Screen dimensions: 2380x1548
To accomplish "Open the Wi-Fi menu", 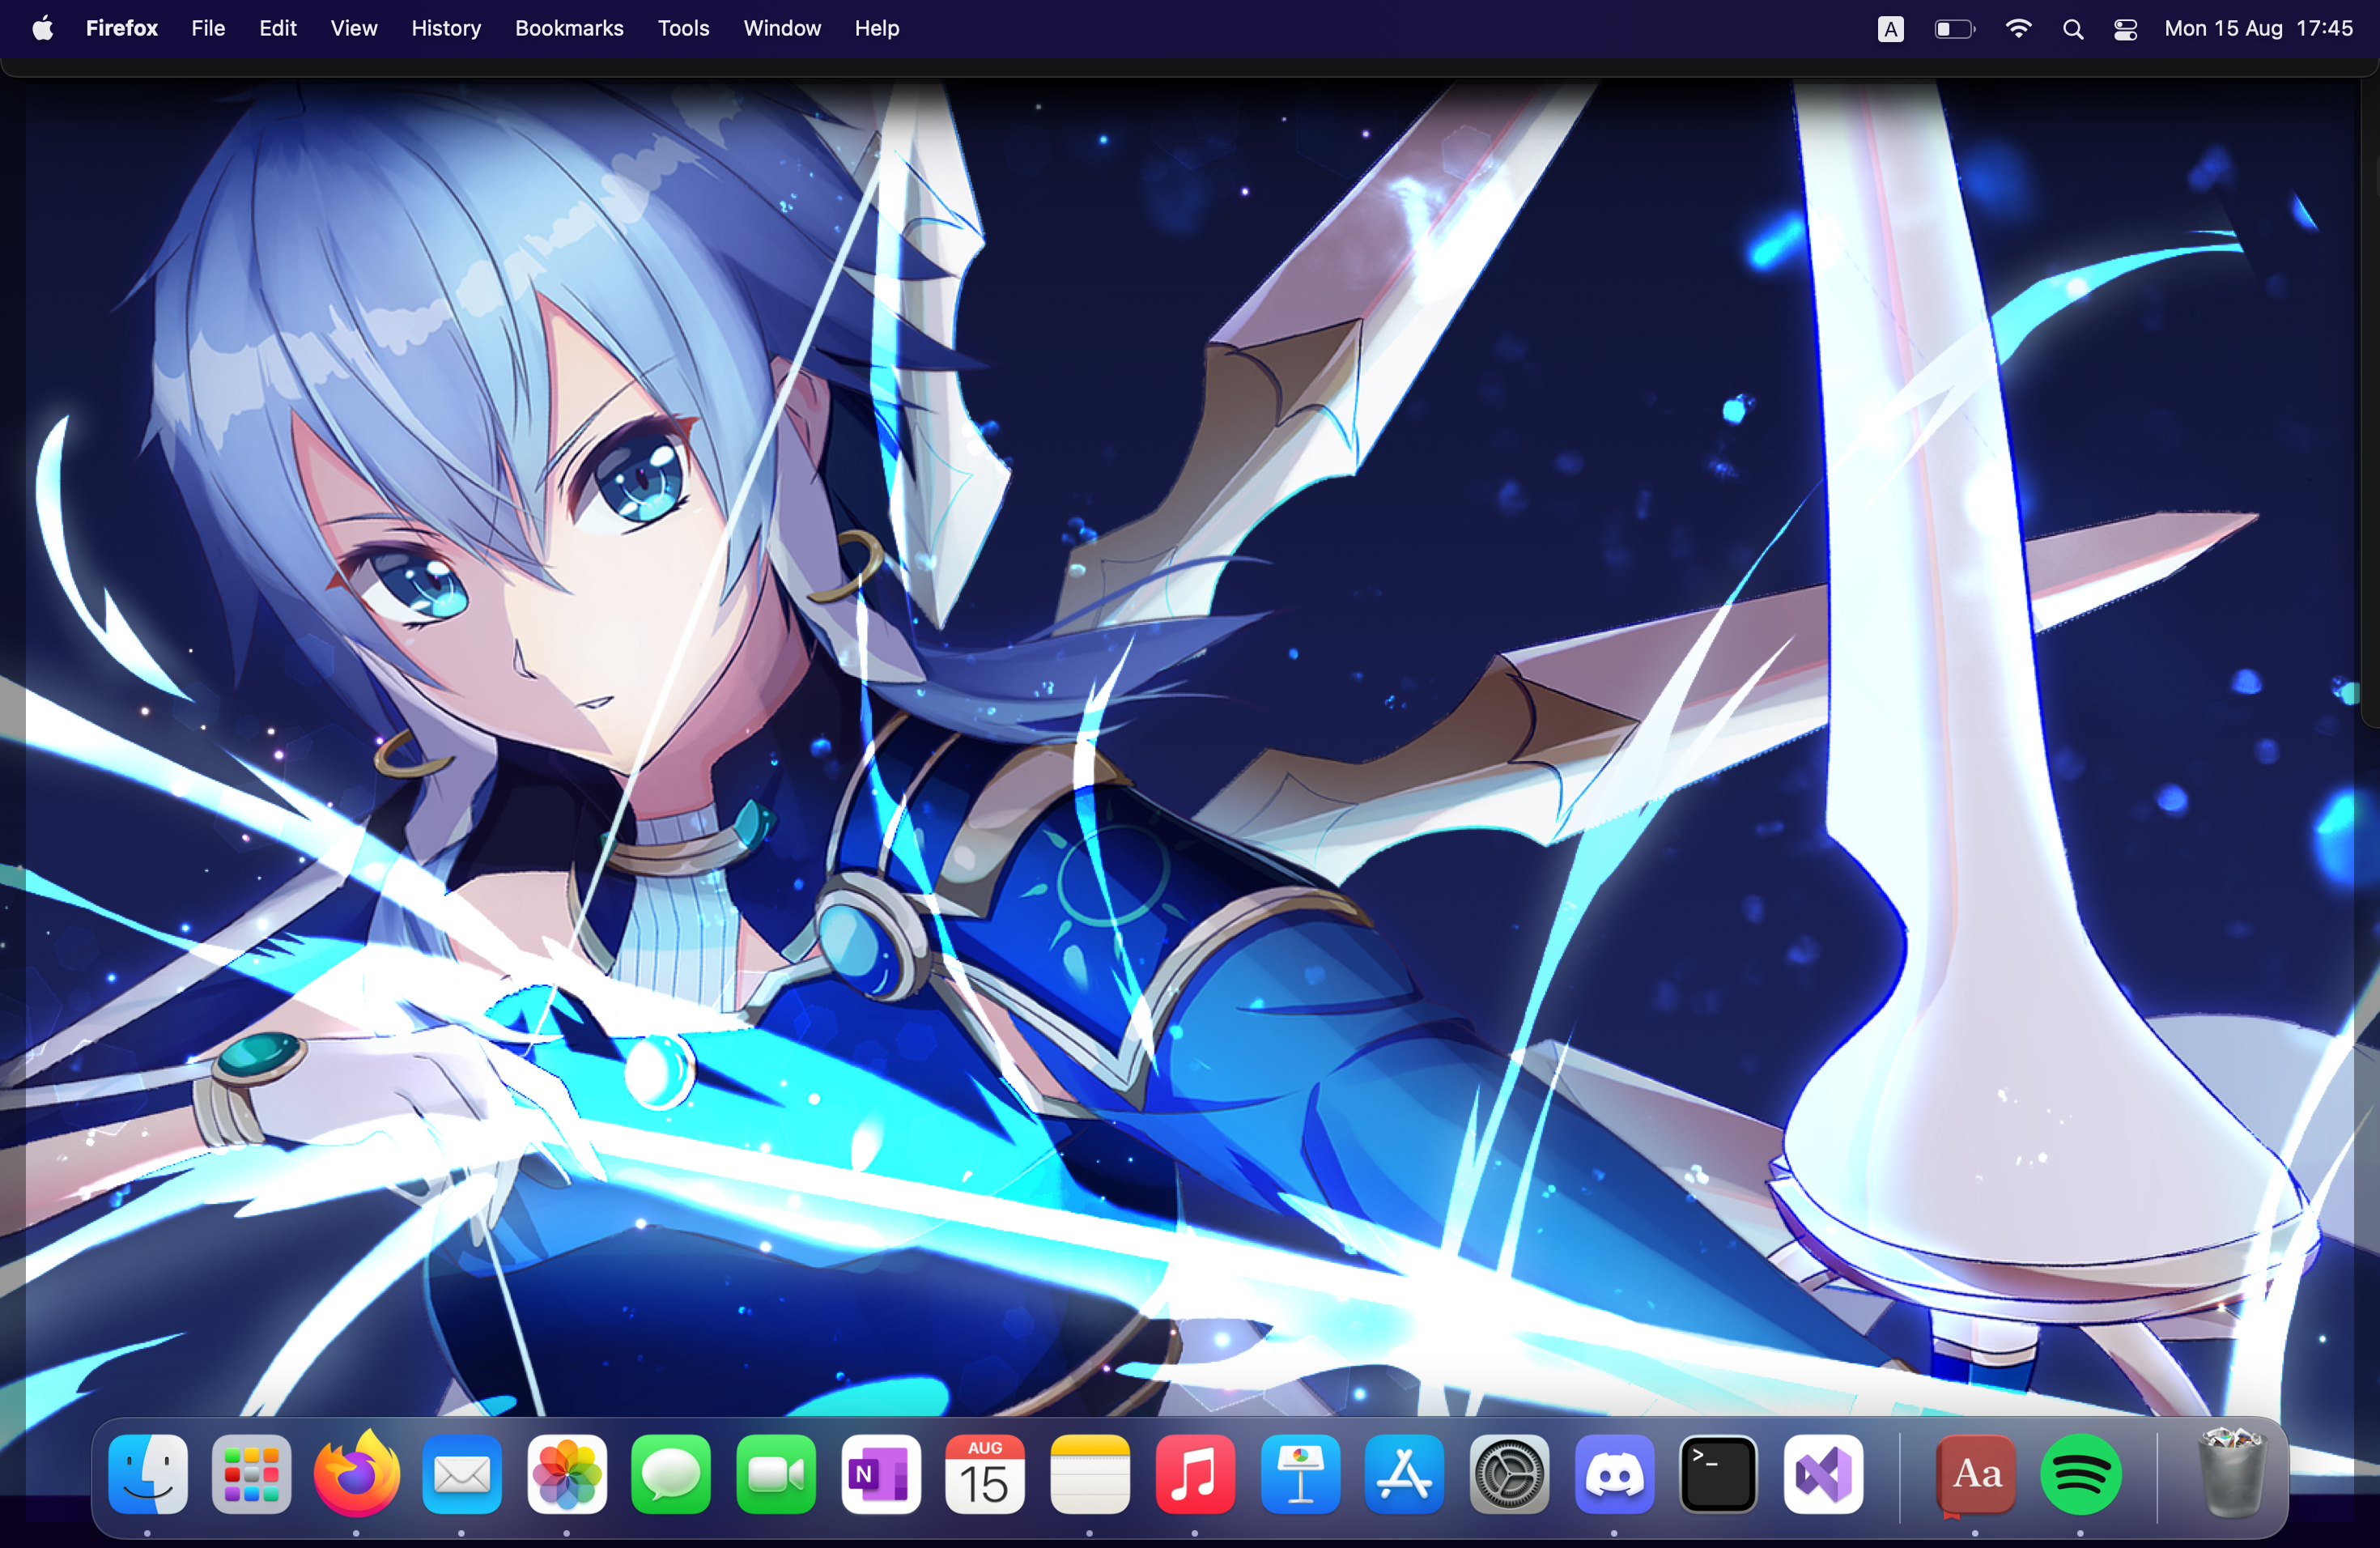I will click(2019, 29).
